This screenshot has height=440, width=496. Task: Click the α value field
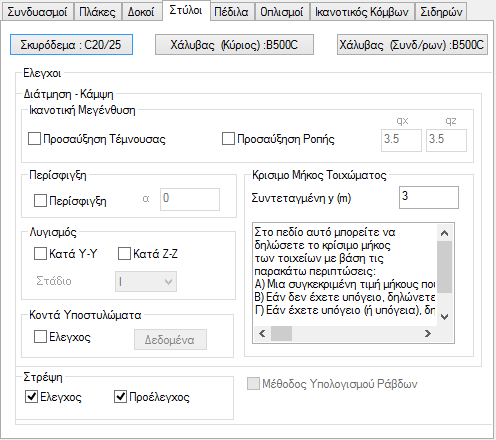click(x=190, y=199)
